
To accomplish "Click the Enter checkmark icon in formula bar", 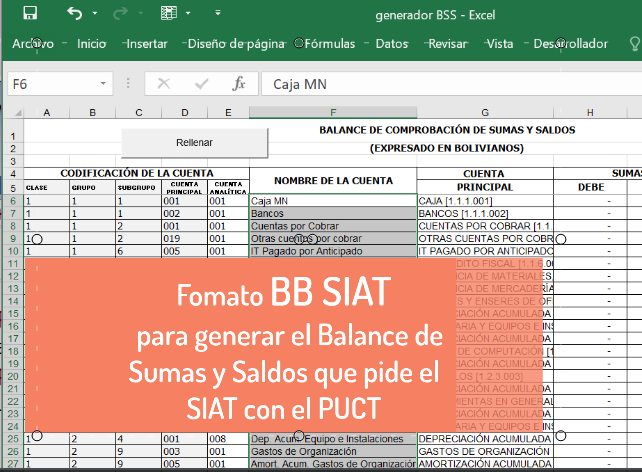I will [x=202, y=84].
